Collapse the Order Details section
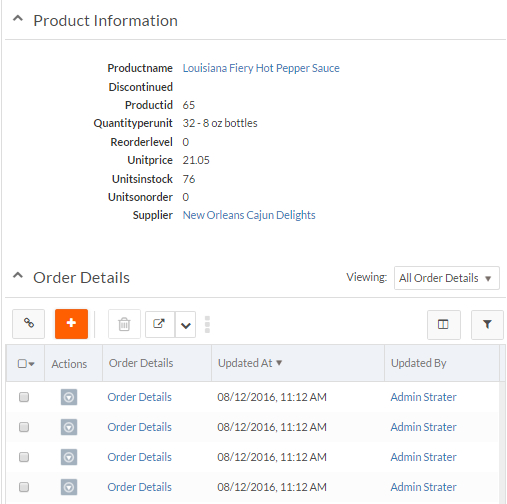The image size is (507, 504). pos(18,276)
